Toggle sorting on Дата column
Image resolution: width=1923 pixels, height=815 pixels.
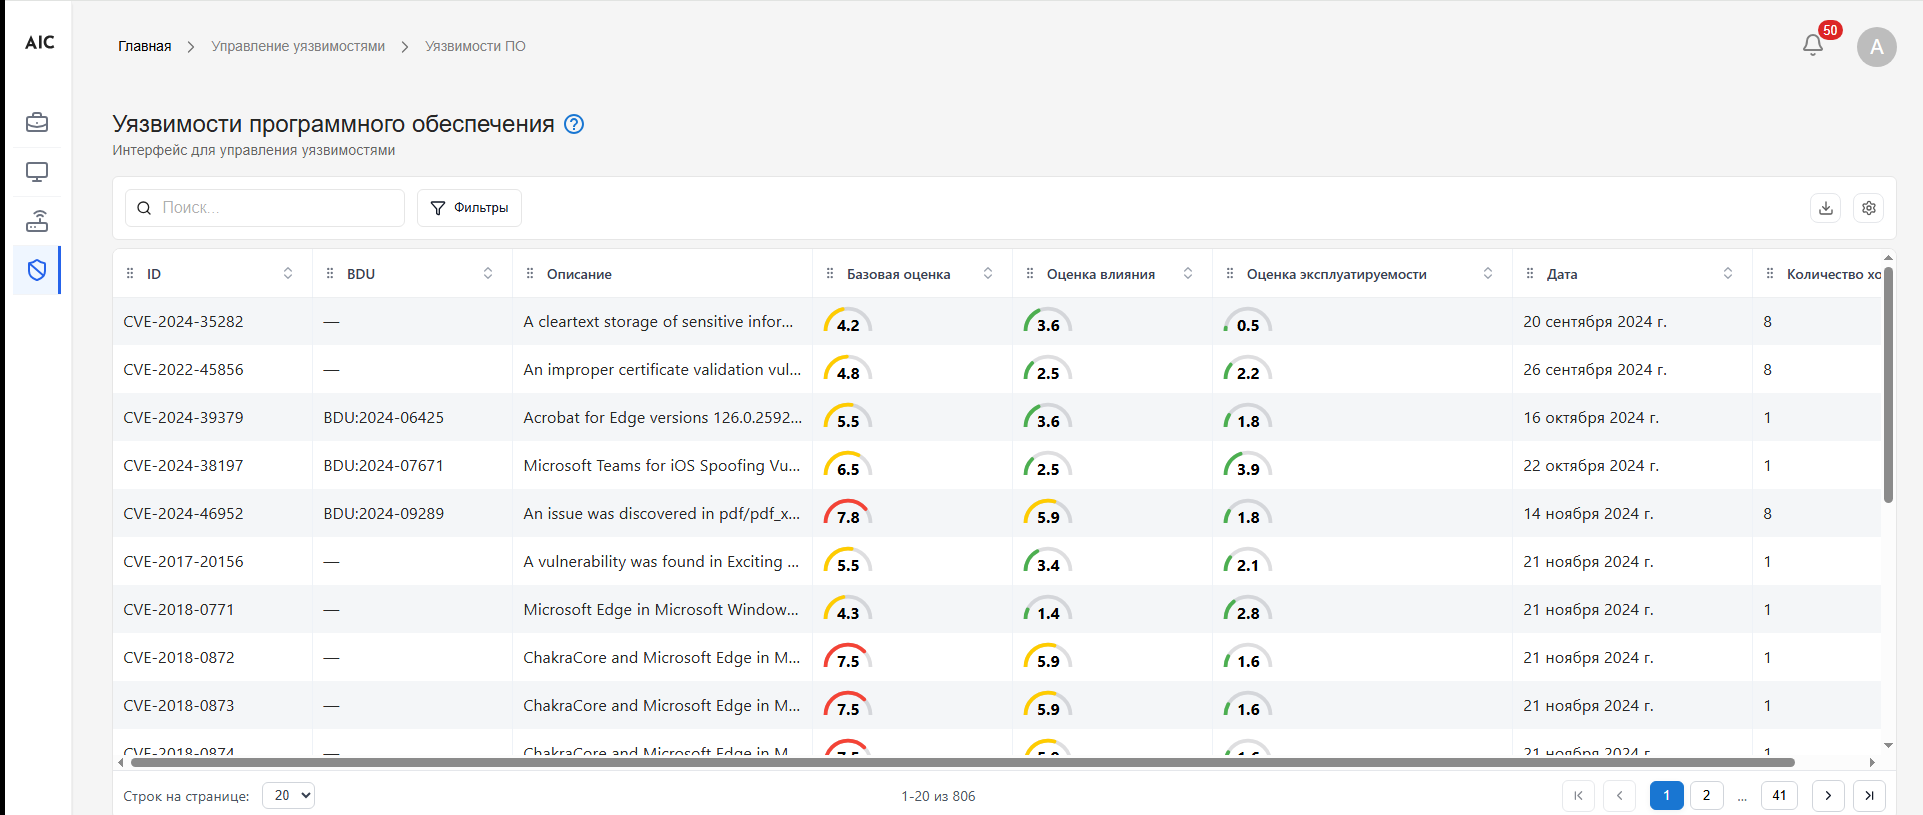[1727, 274]
